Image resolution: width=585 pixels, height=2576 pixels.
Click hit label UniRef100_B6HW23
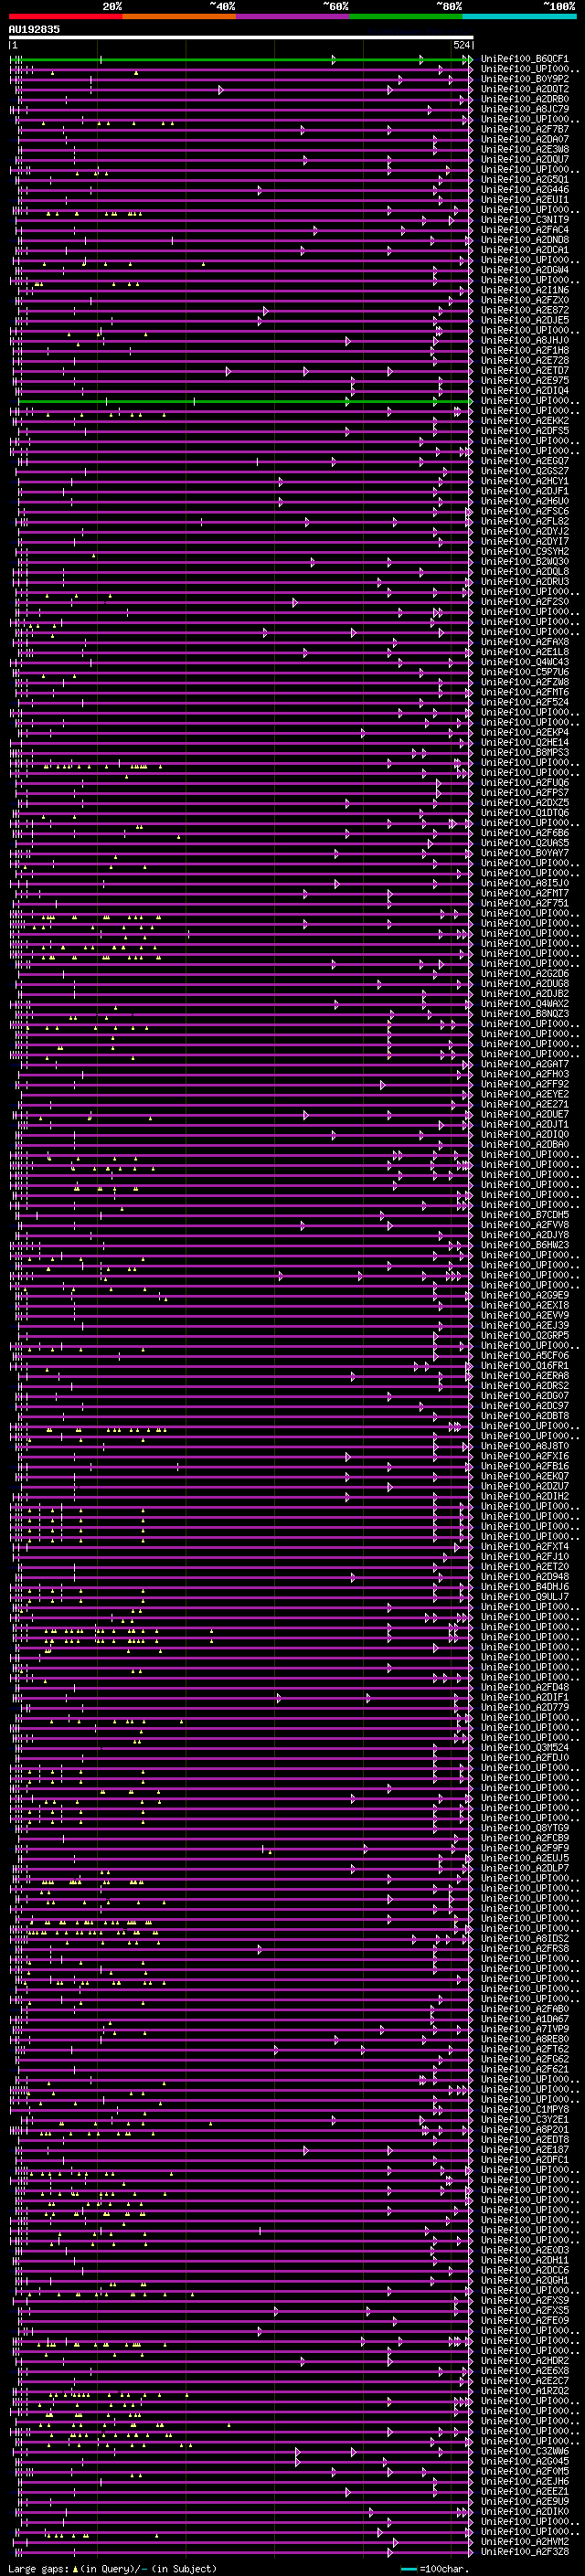tap(524, 1245)
